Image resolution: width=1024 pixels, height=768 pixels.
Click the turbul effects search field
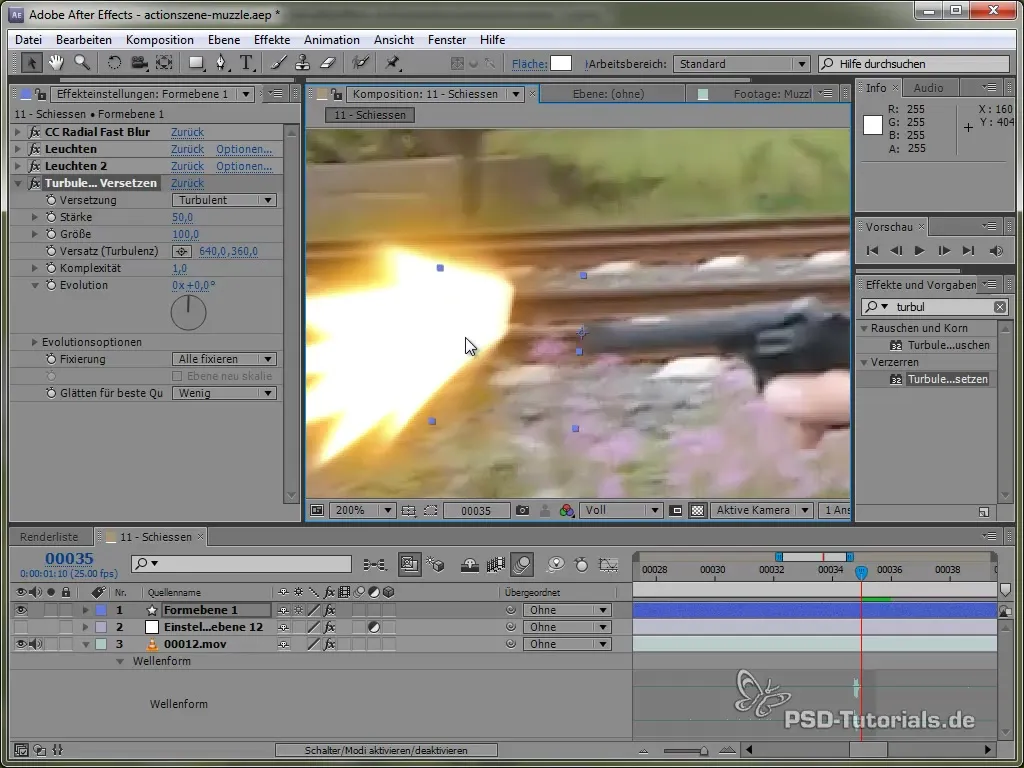point(934,307)
